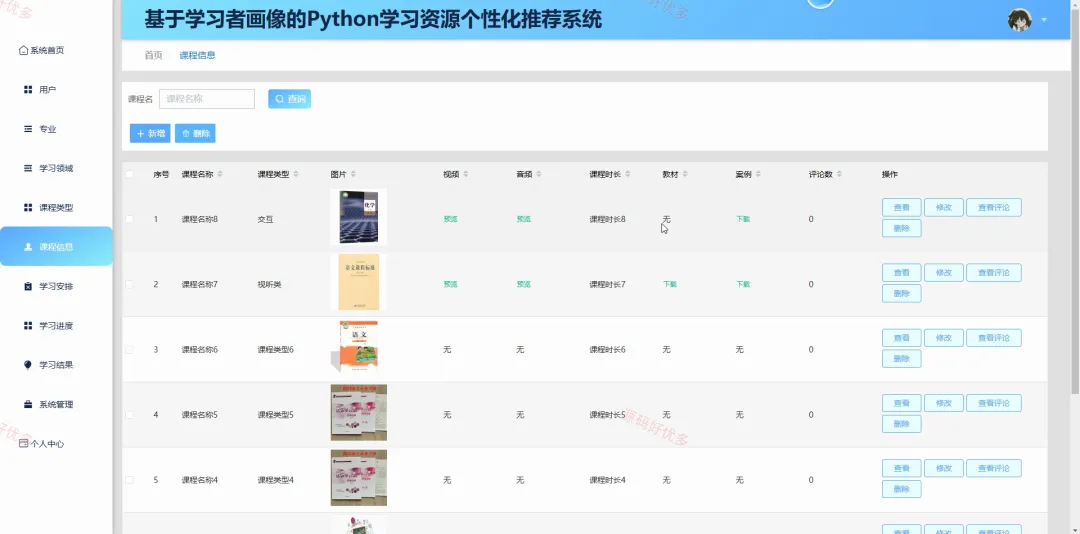Go to 首页 breadcrumb tab
Image resolution: width=1080 pixels, height=534 pixels.
[x=154, y=55]
